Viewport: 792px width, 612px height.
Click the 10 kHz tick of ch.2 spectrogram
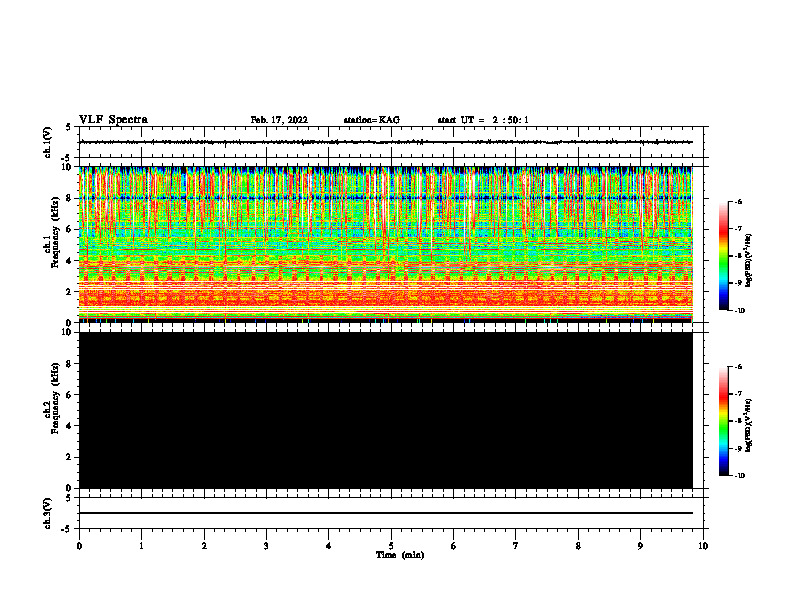69,332
